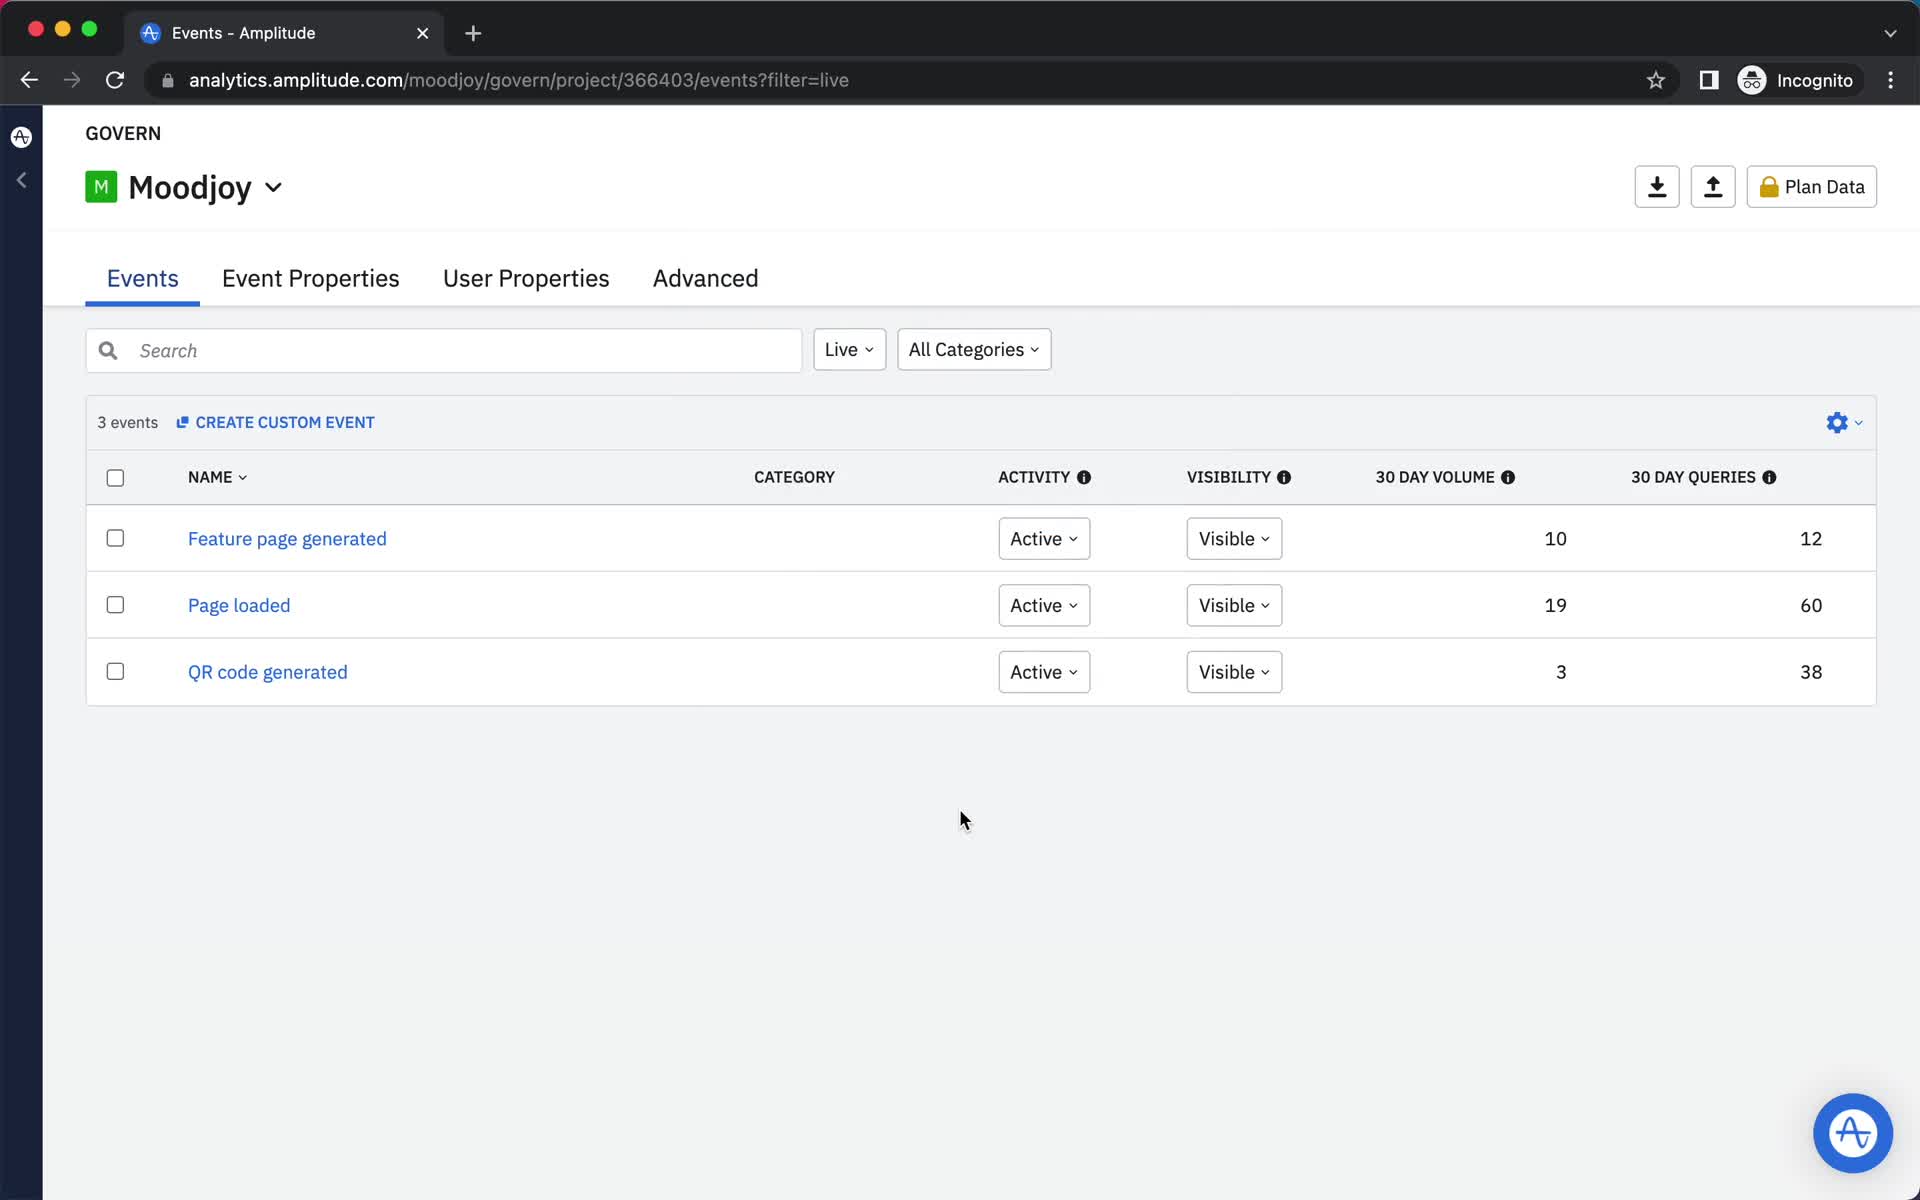
Task: Show Visibility column info icon
Action: click(1284, 478)
